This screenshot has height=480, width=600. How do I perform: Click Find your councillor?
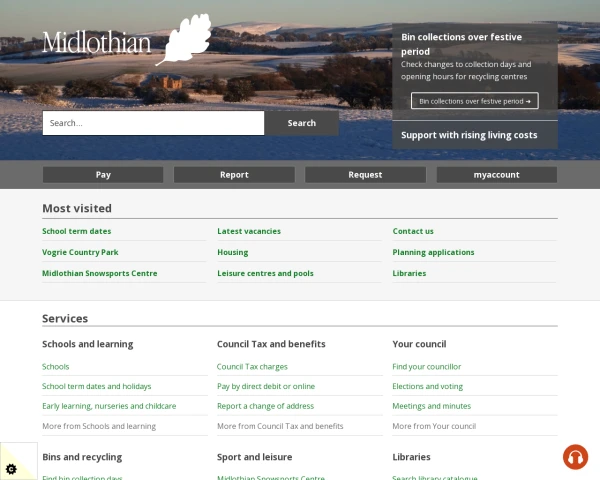click(x=427, y=367)
